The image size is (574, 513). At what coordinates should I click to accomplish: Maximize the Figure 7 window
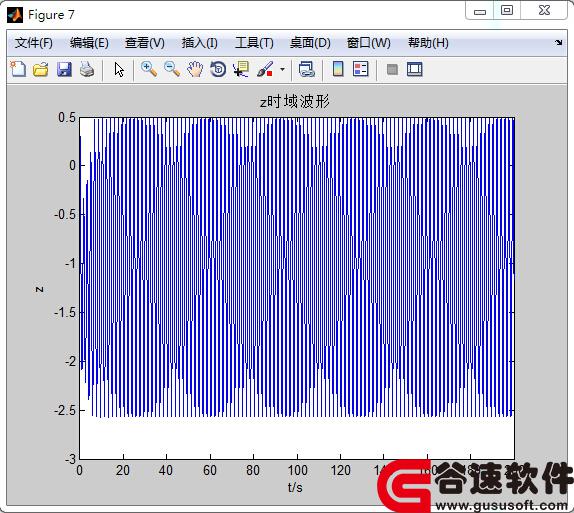507,10
